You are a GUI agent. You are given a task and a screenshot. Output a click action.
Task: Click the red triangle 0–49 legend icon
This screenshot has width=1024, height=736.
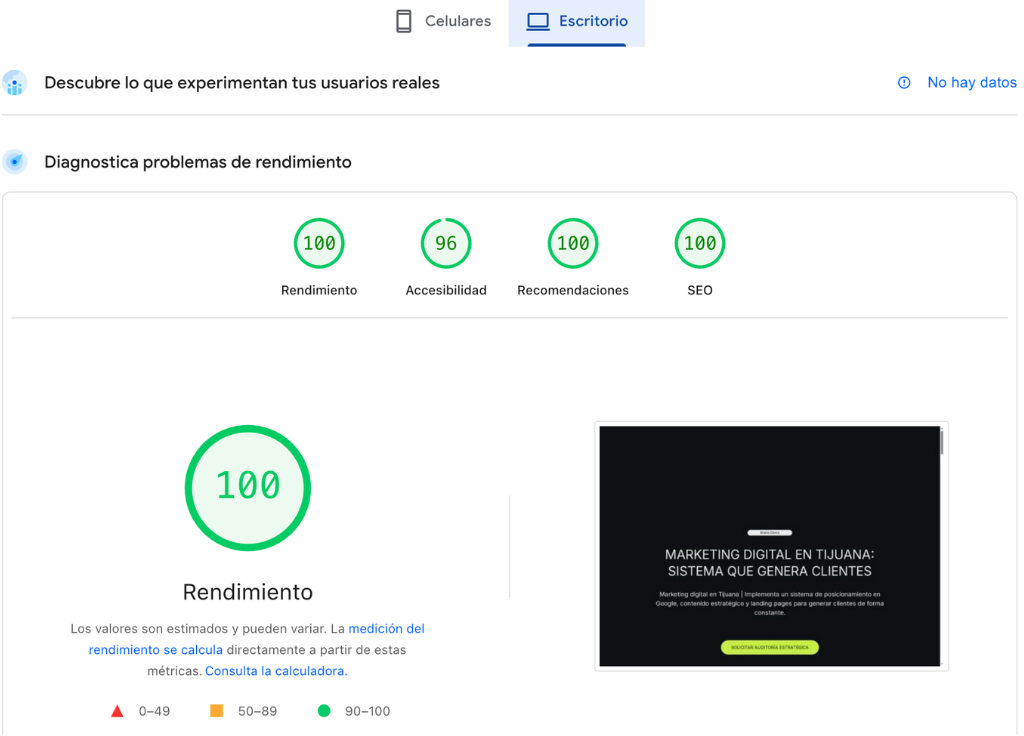pyautogui.click(x=117, y=711)
